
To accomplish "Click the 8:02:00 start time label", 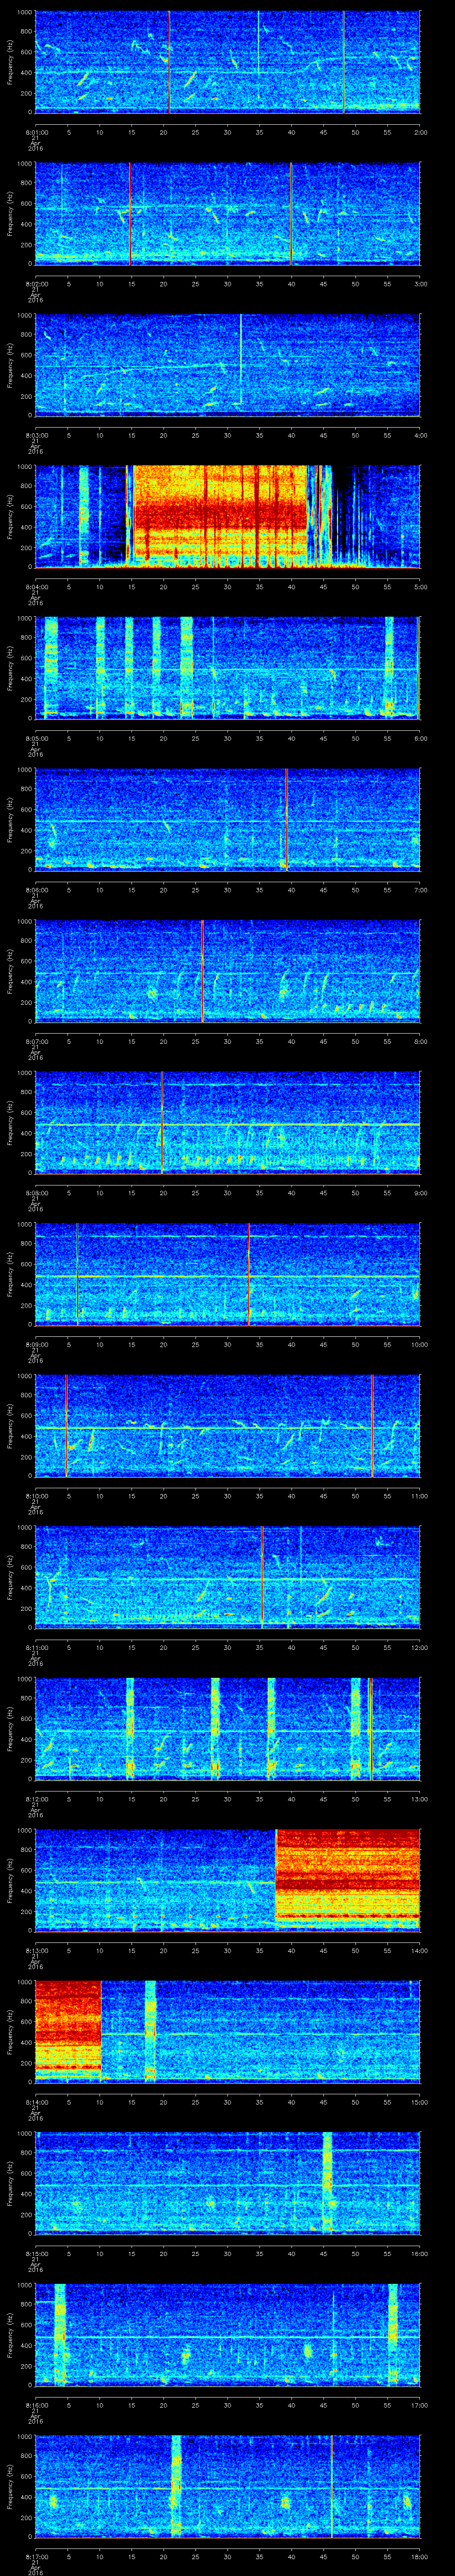I will point(36,284).
